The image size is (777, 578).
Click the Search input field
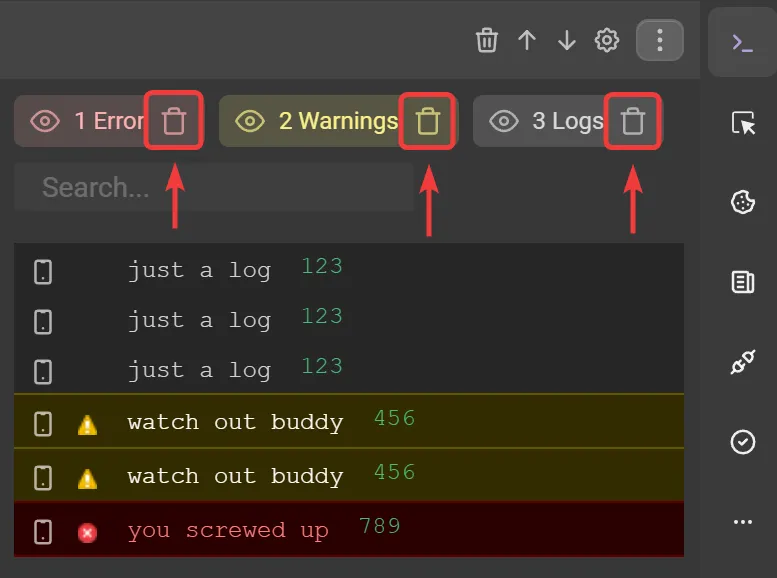coord(213,187)
